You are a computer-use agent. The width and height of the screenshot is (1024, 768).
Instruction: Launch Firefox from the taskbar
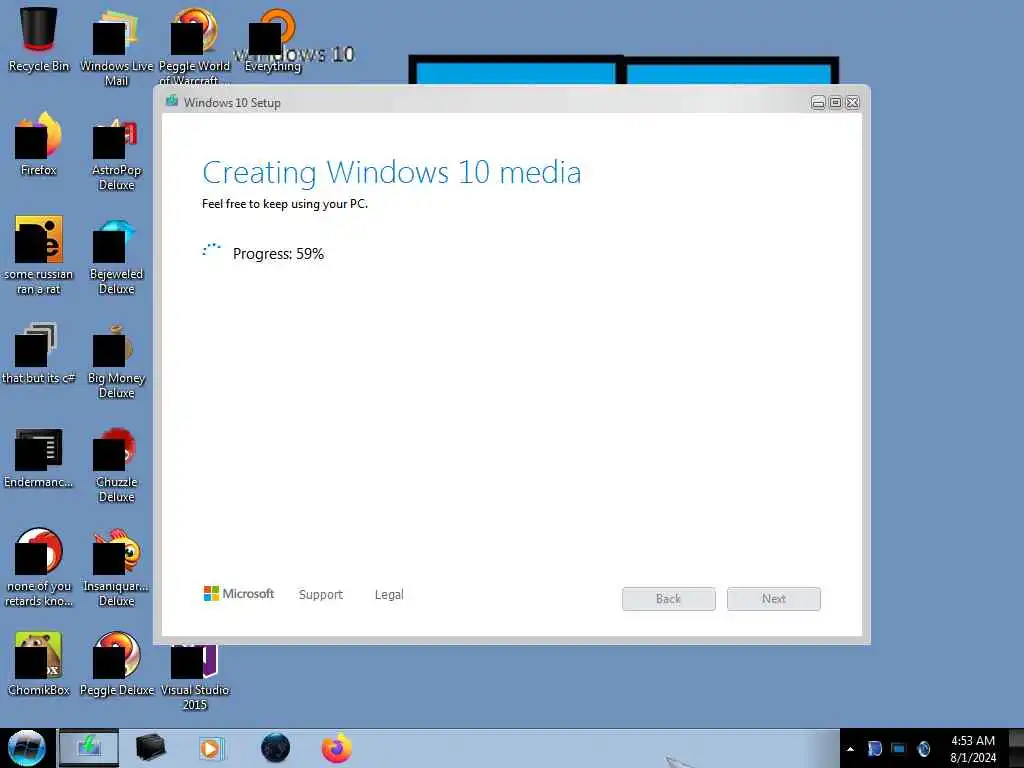coord(337,748)
